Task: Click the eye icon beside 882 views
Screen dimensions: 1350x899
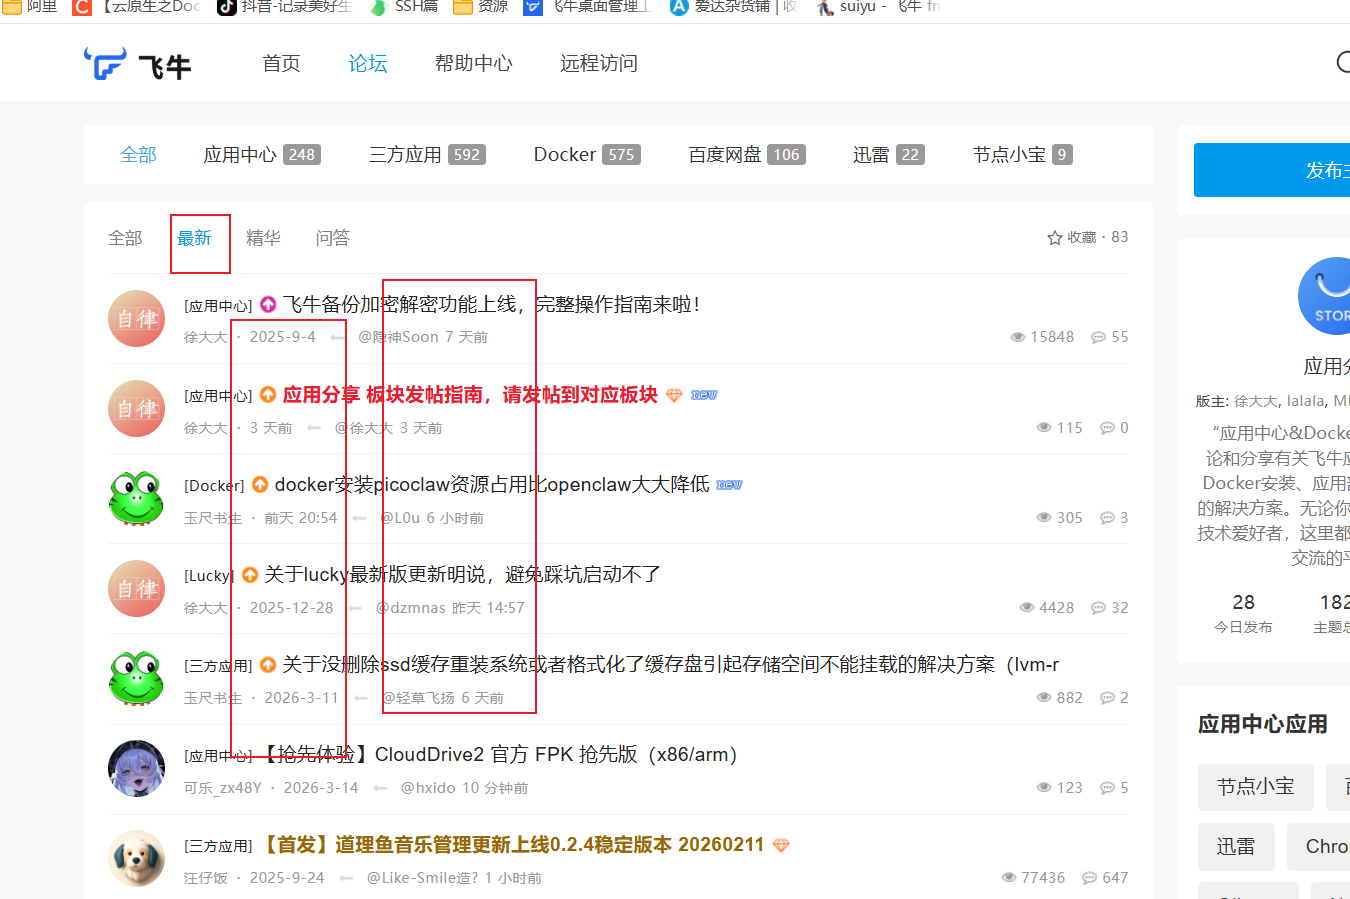Action: [x=1044, y=698]
